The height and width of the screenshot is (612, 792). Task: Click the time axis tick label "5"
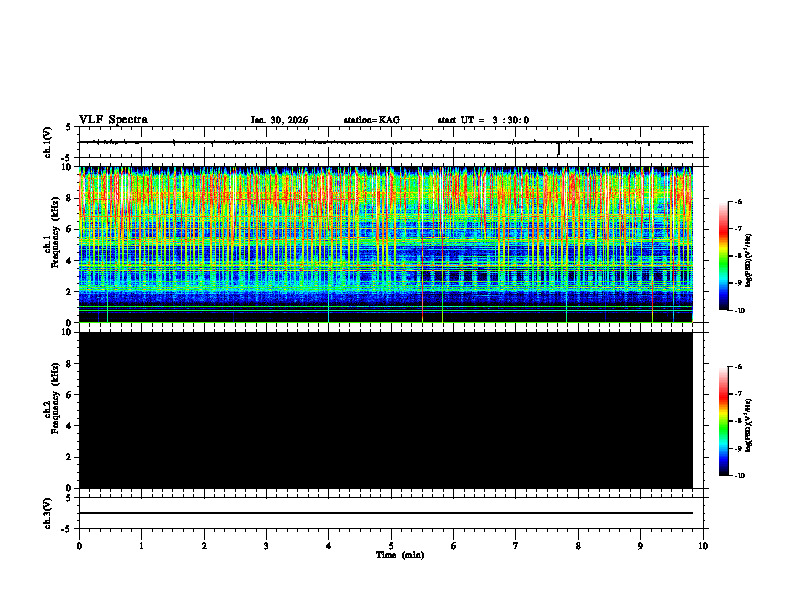[x=391, y=546]
